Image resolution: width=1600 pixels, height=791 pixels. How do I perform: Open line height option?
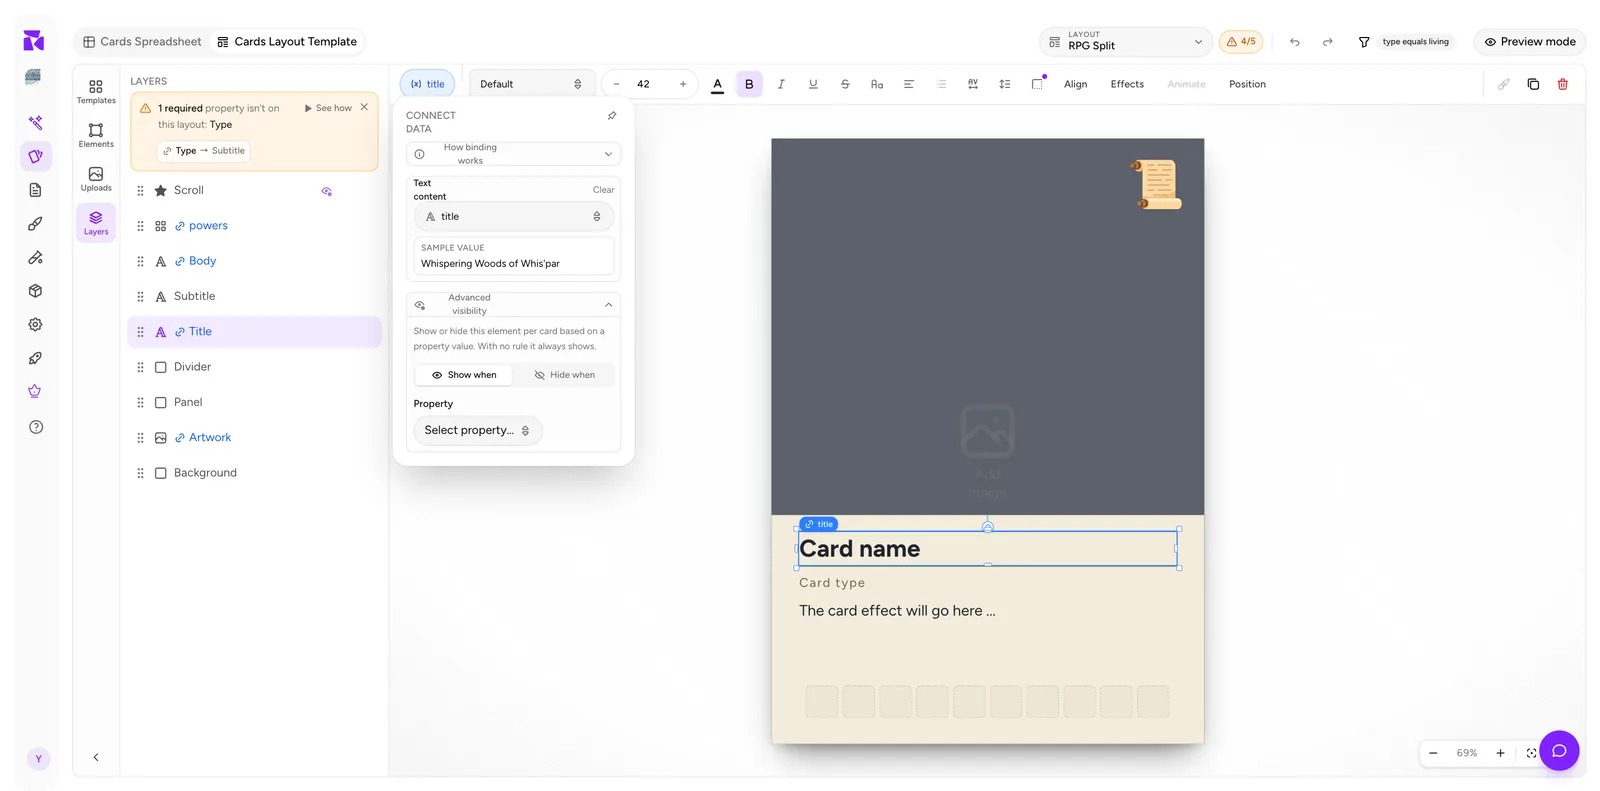[1005, 84]
